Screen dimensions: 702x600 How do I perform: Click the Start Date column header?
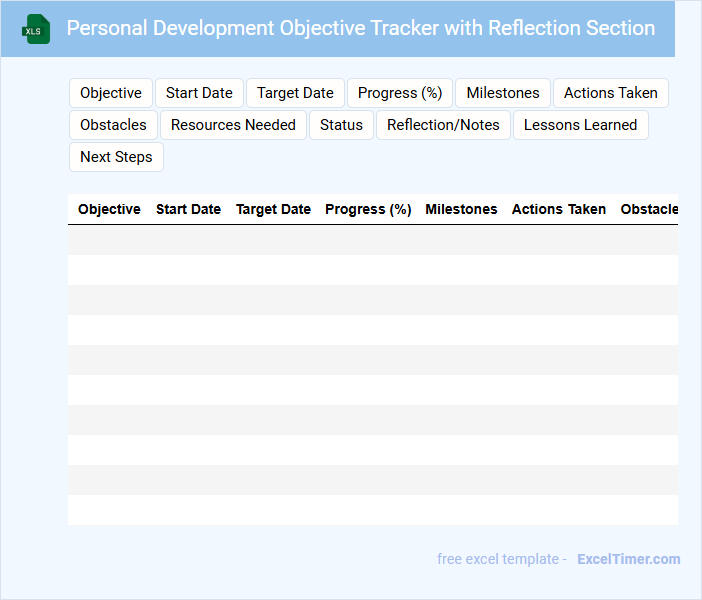(x=188, y=210)
